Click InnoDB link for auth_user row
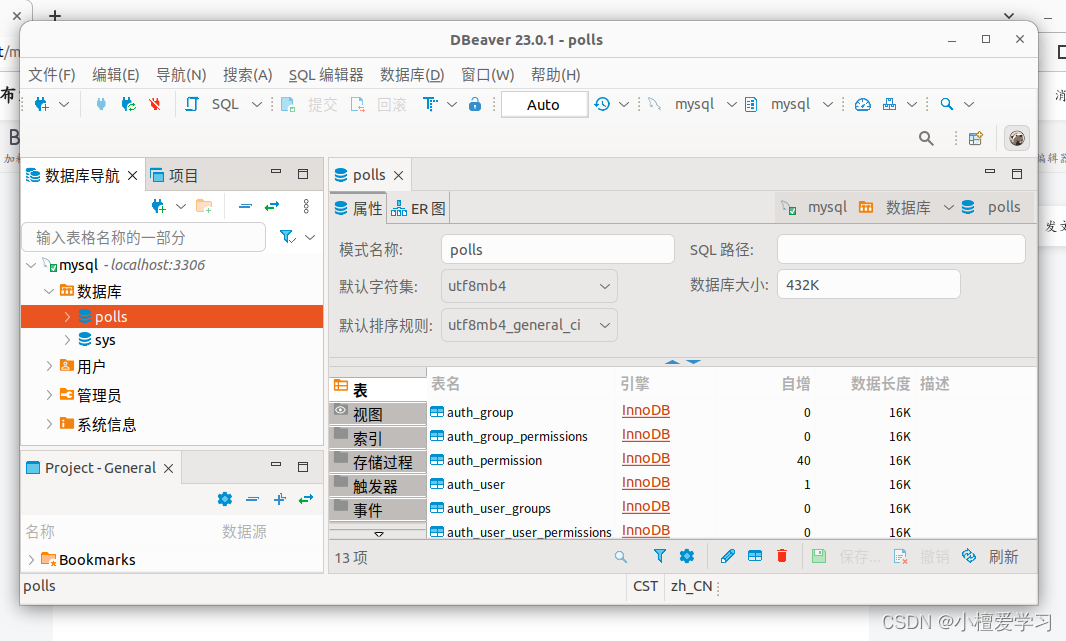The height and width of the screenshot is (641, 1066). tap(646, 483)
